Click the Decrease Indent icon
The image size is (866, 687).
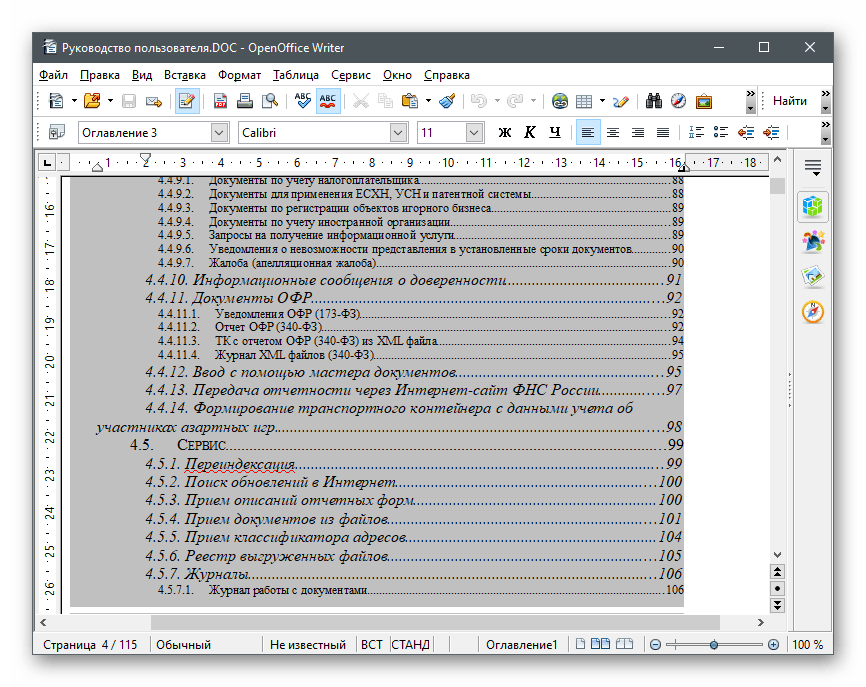tap(746, 133)
